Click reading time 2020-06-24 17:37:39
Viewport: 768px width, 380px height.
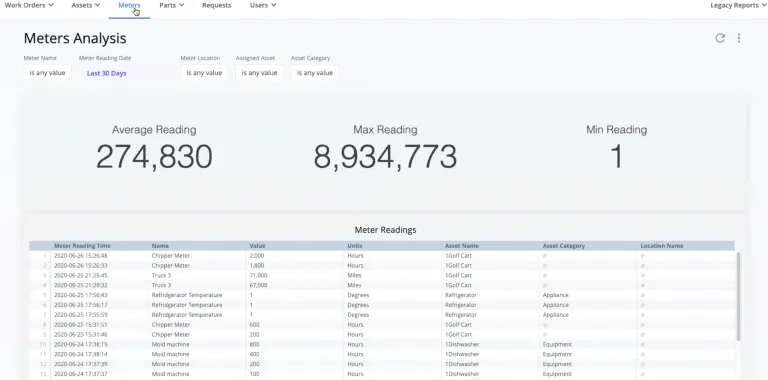click(81, 364)
